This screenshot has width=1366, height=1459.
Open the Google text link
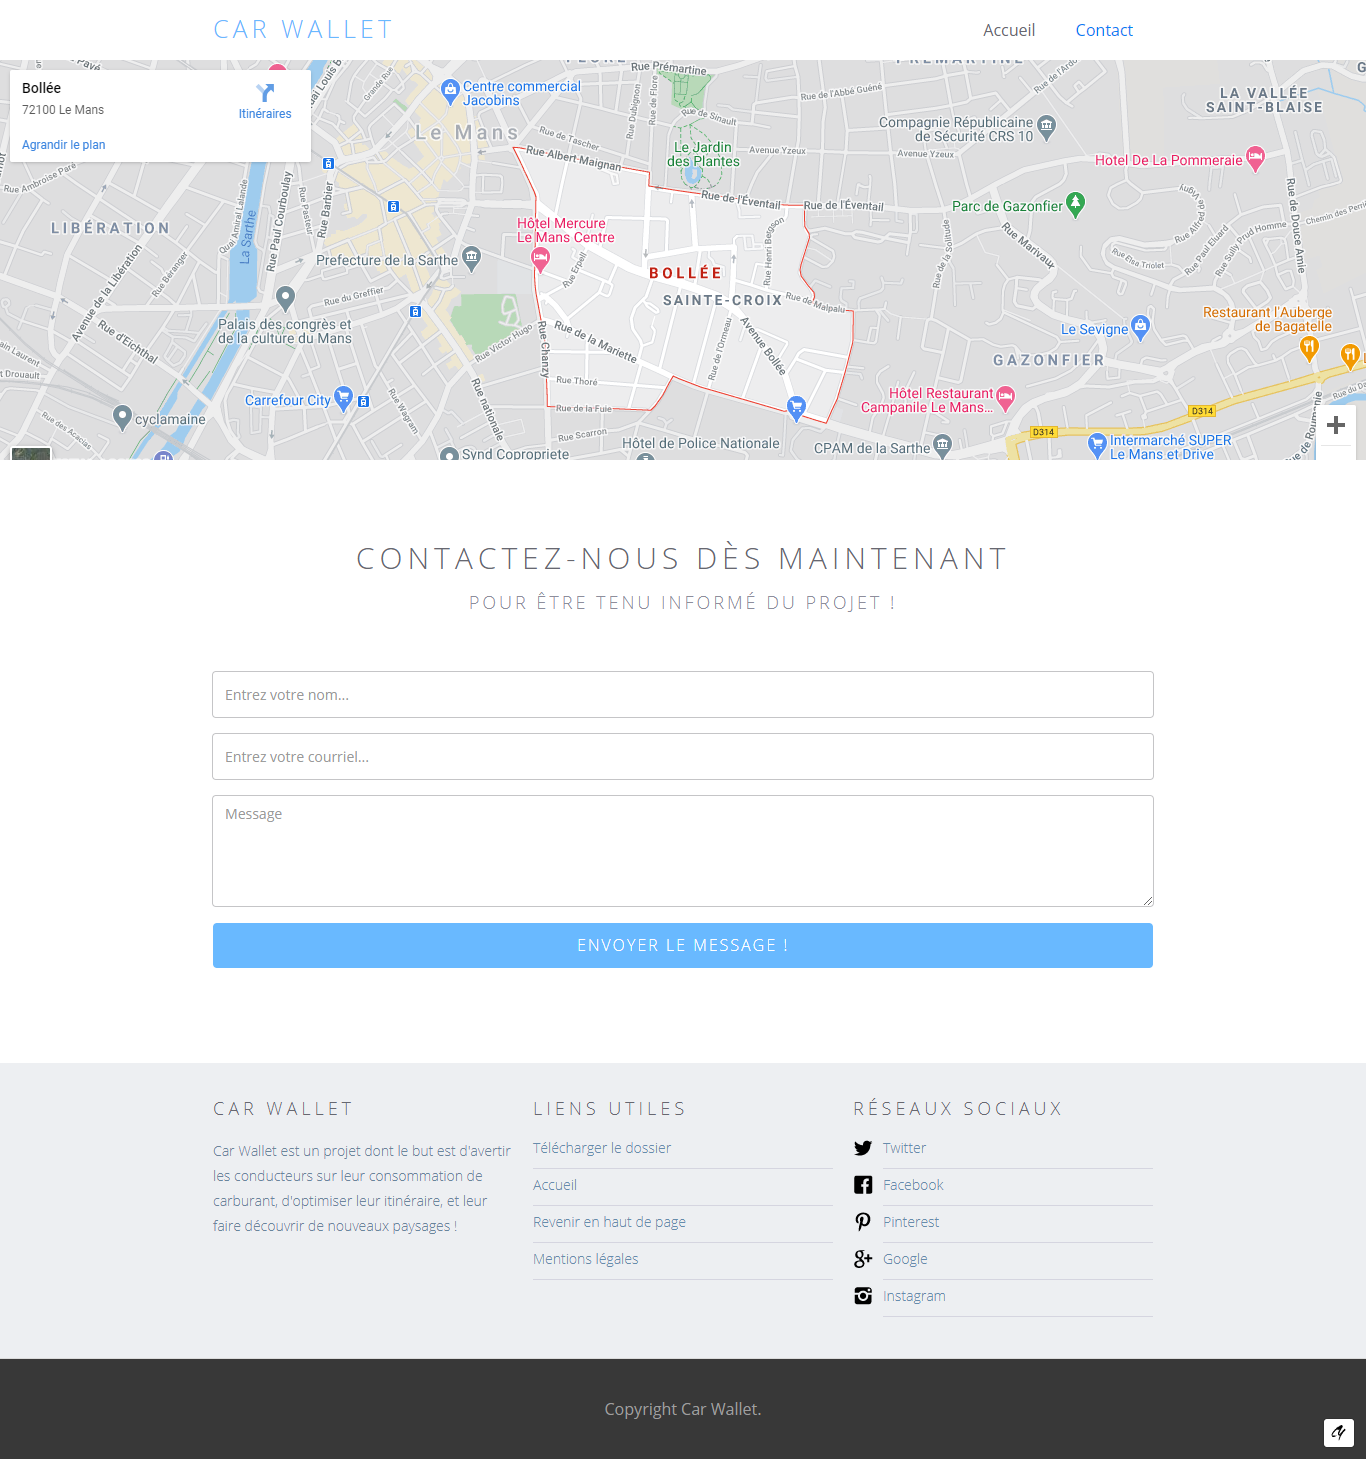point(905,1259)
